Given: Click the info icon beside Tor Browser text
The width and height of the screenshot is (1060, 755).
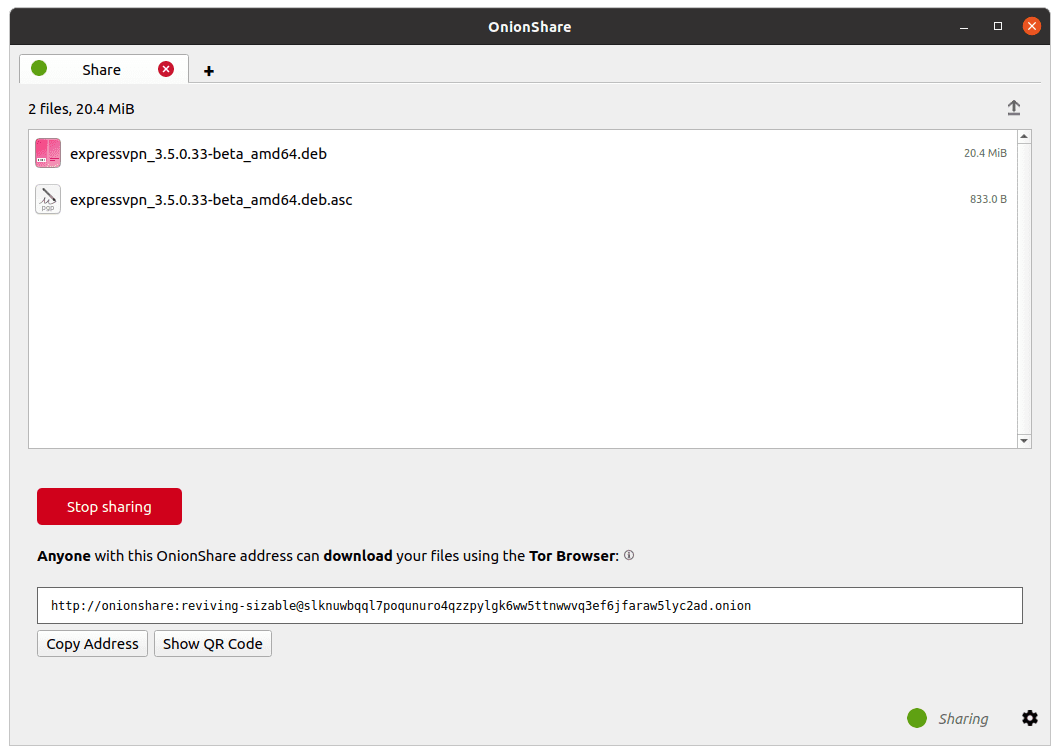Looking at the screenshot, I should click(x=629, y=555).
